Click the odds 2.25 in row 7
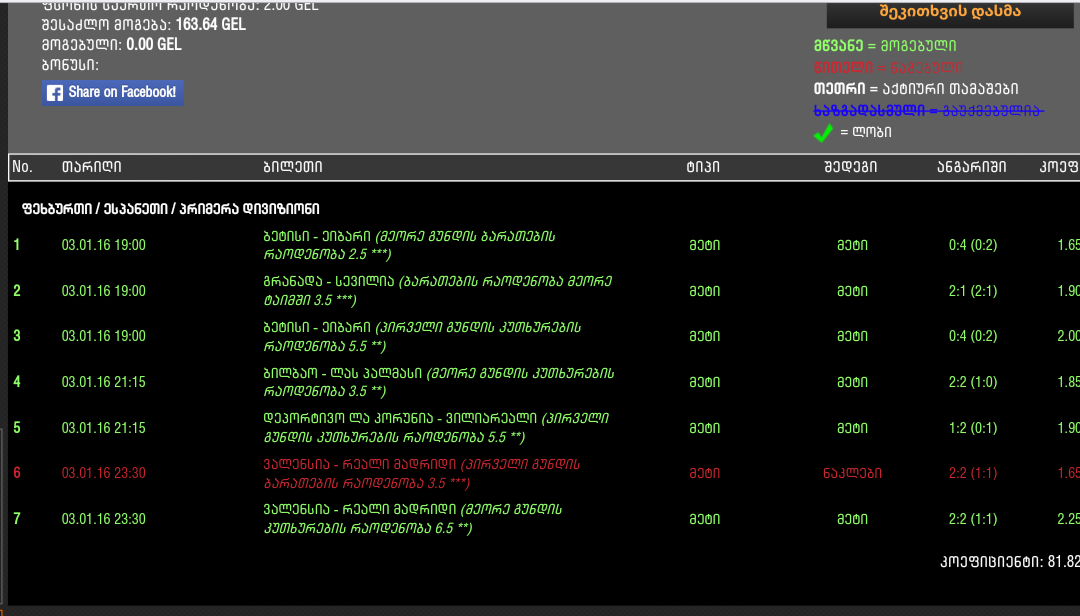1080x616 pixels. point(1068,519)
